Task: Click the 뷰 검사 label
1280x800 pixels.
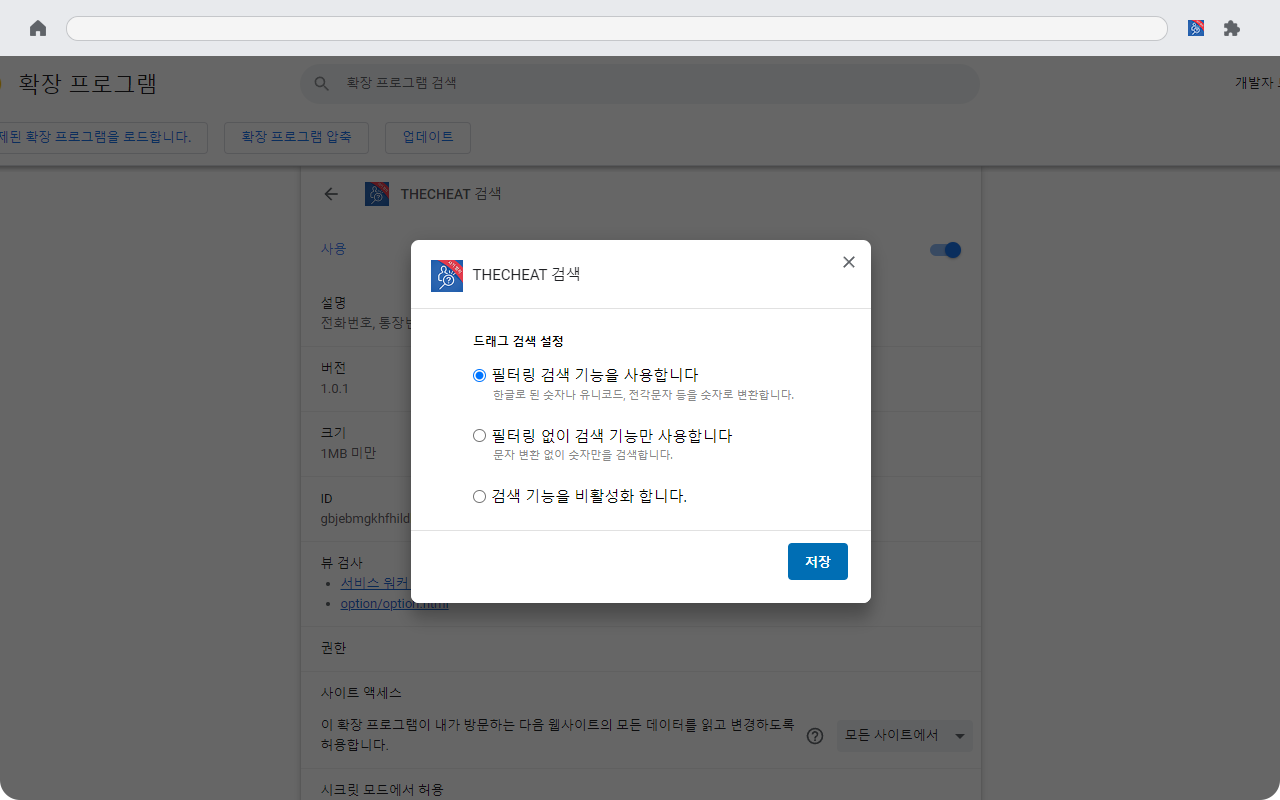Action: (342, 563)
